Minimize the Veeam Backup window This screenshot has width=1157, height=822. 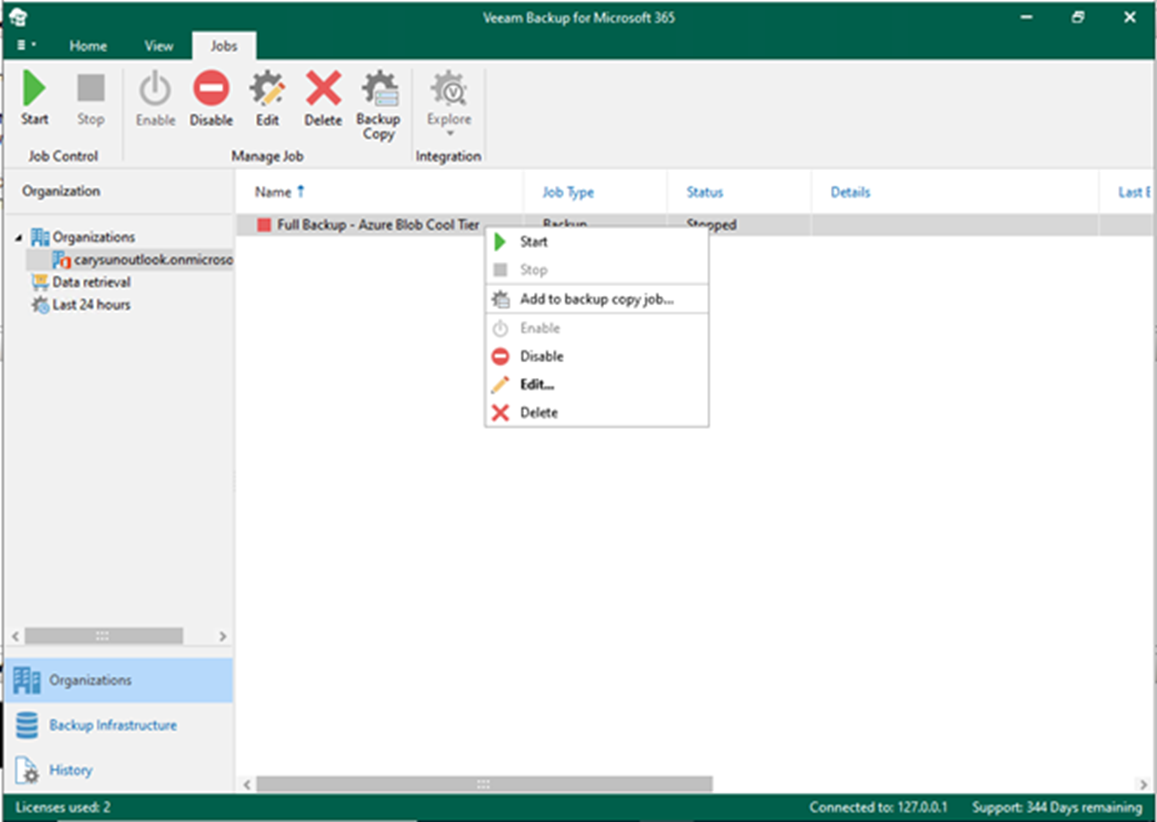click(x=1026, y=17)
